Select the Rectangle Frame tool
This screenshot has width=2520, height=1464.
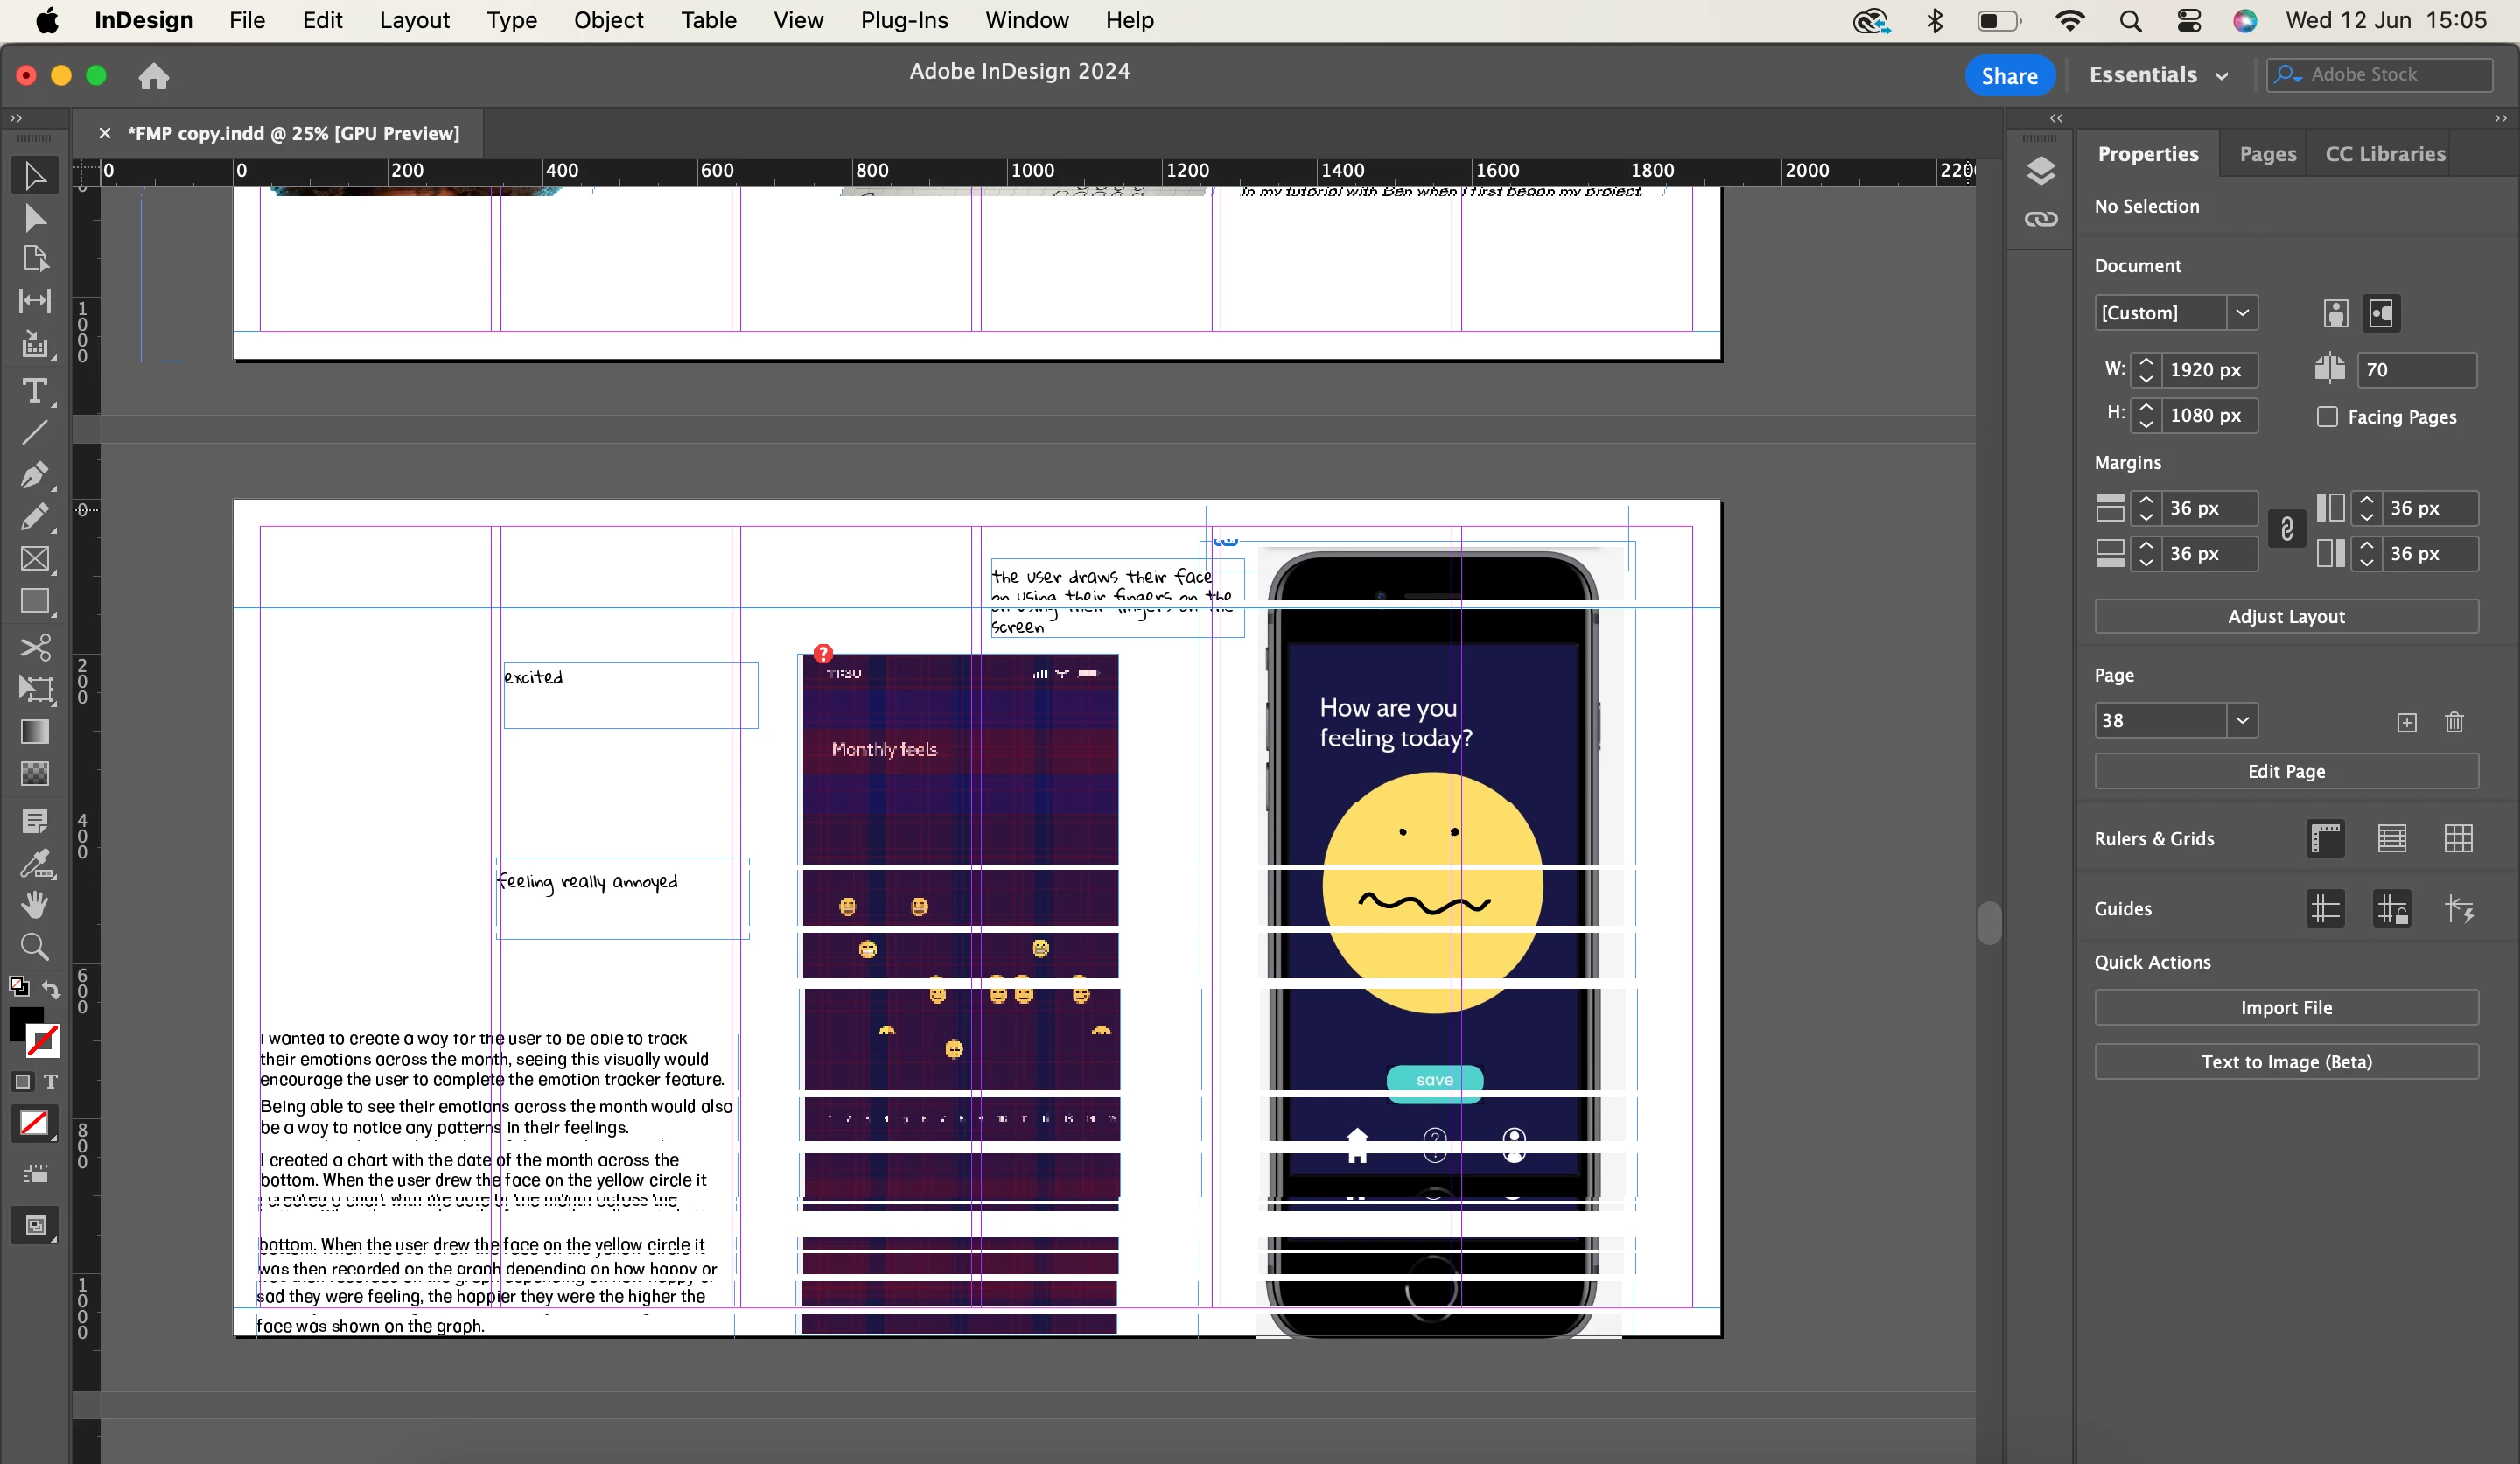coord(35,558)
